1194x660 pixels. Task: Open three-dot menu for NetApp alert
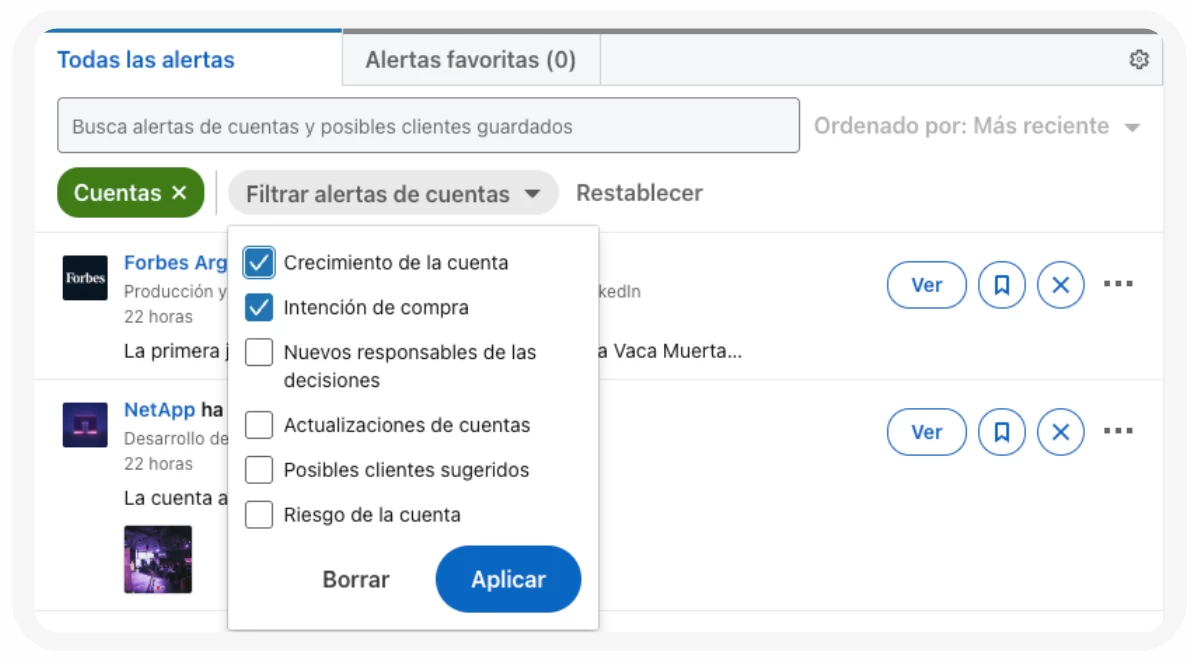click(1118, 431)
